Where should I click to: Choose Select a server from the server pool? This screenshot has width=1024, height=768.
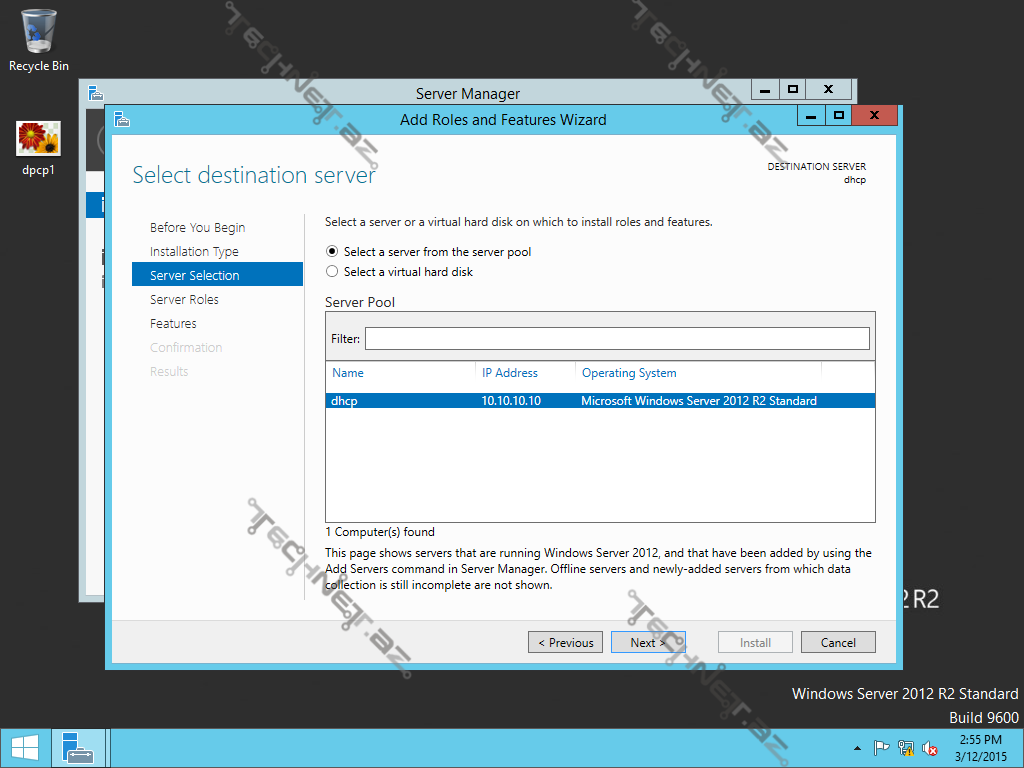[x=333, y=252]
